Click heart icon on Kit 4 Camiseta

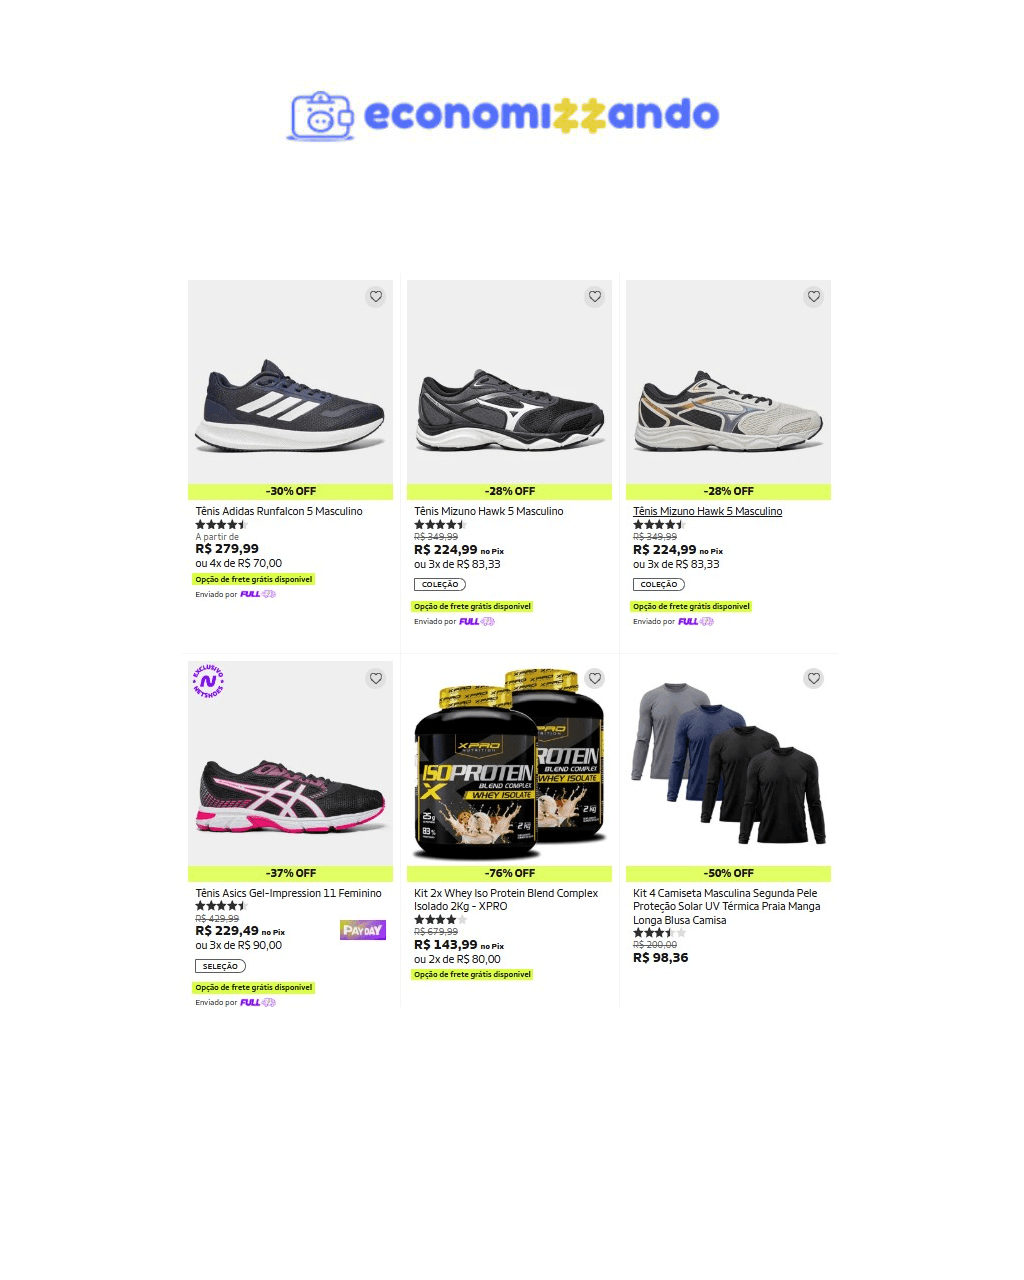[x=814, y=679]
